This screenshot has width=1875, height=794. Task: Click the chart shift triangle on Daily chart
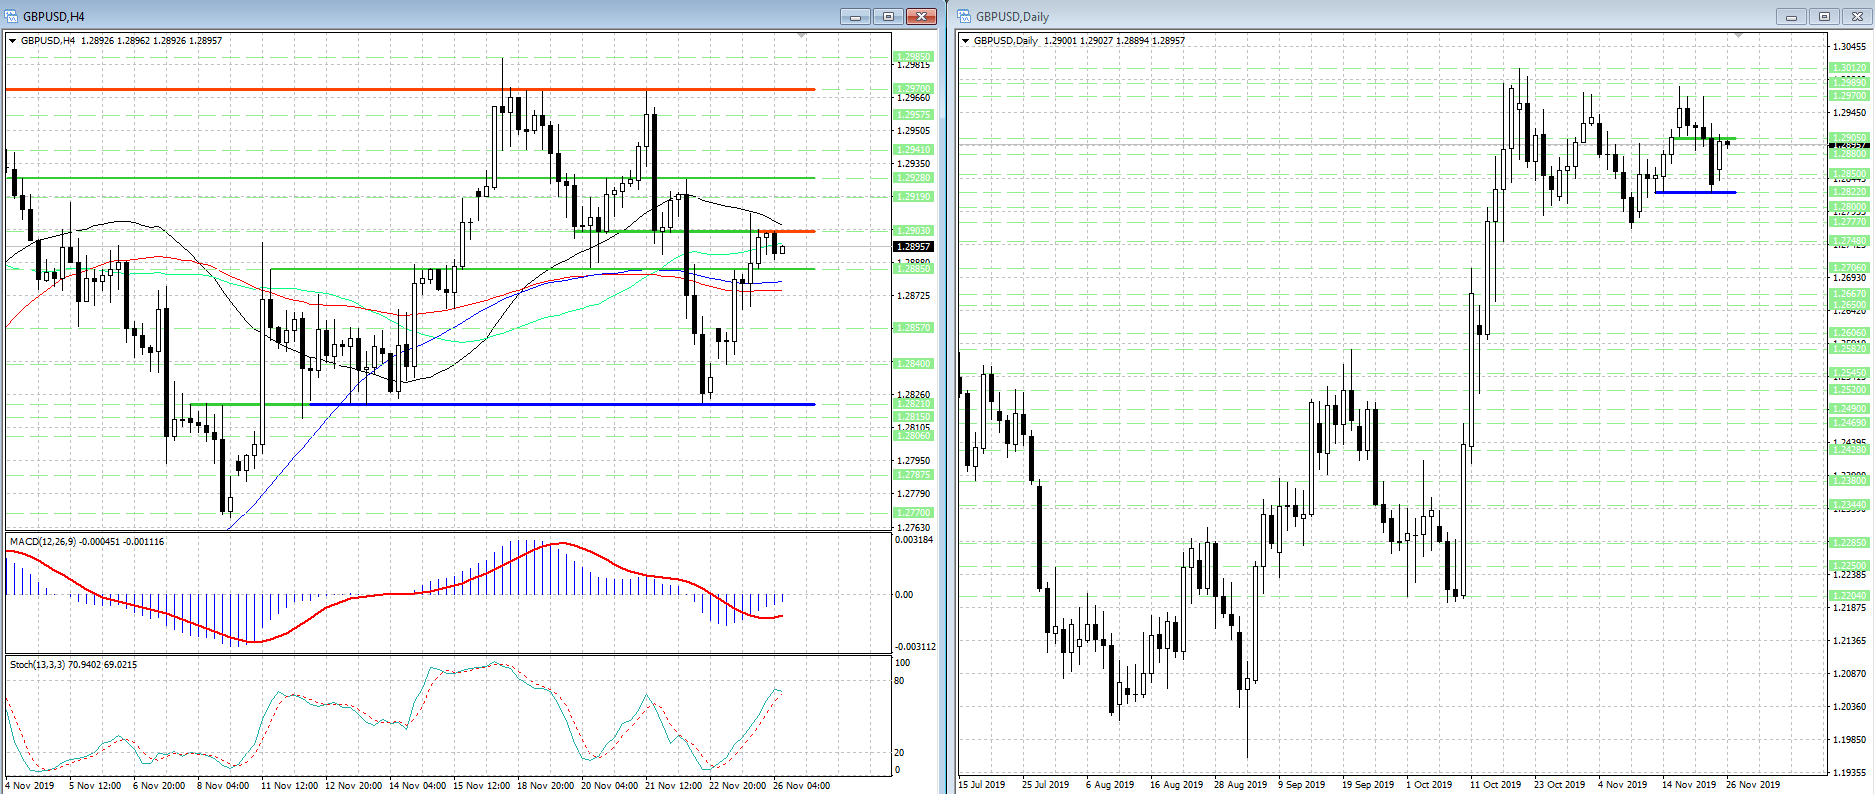pyautogui.click(x=1738, y=36)
